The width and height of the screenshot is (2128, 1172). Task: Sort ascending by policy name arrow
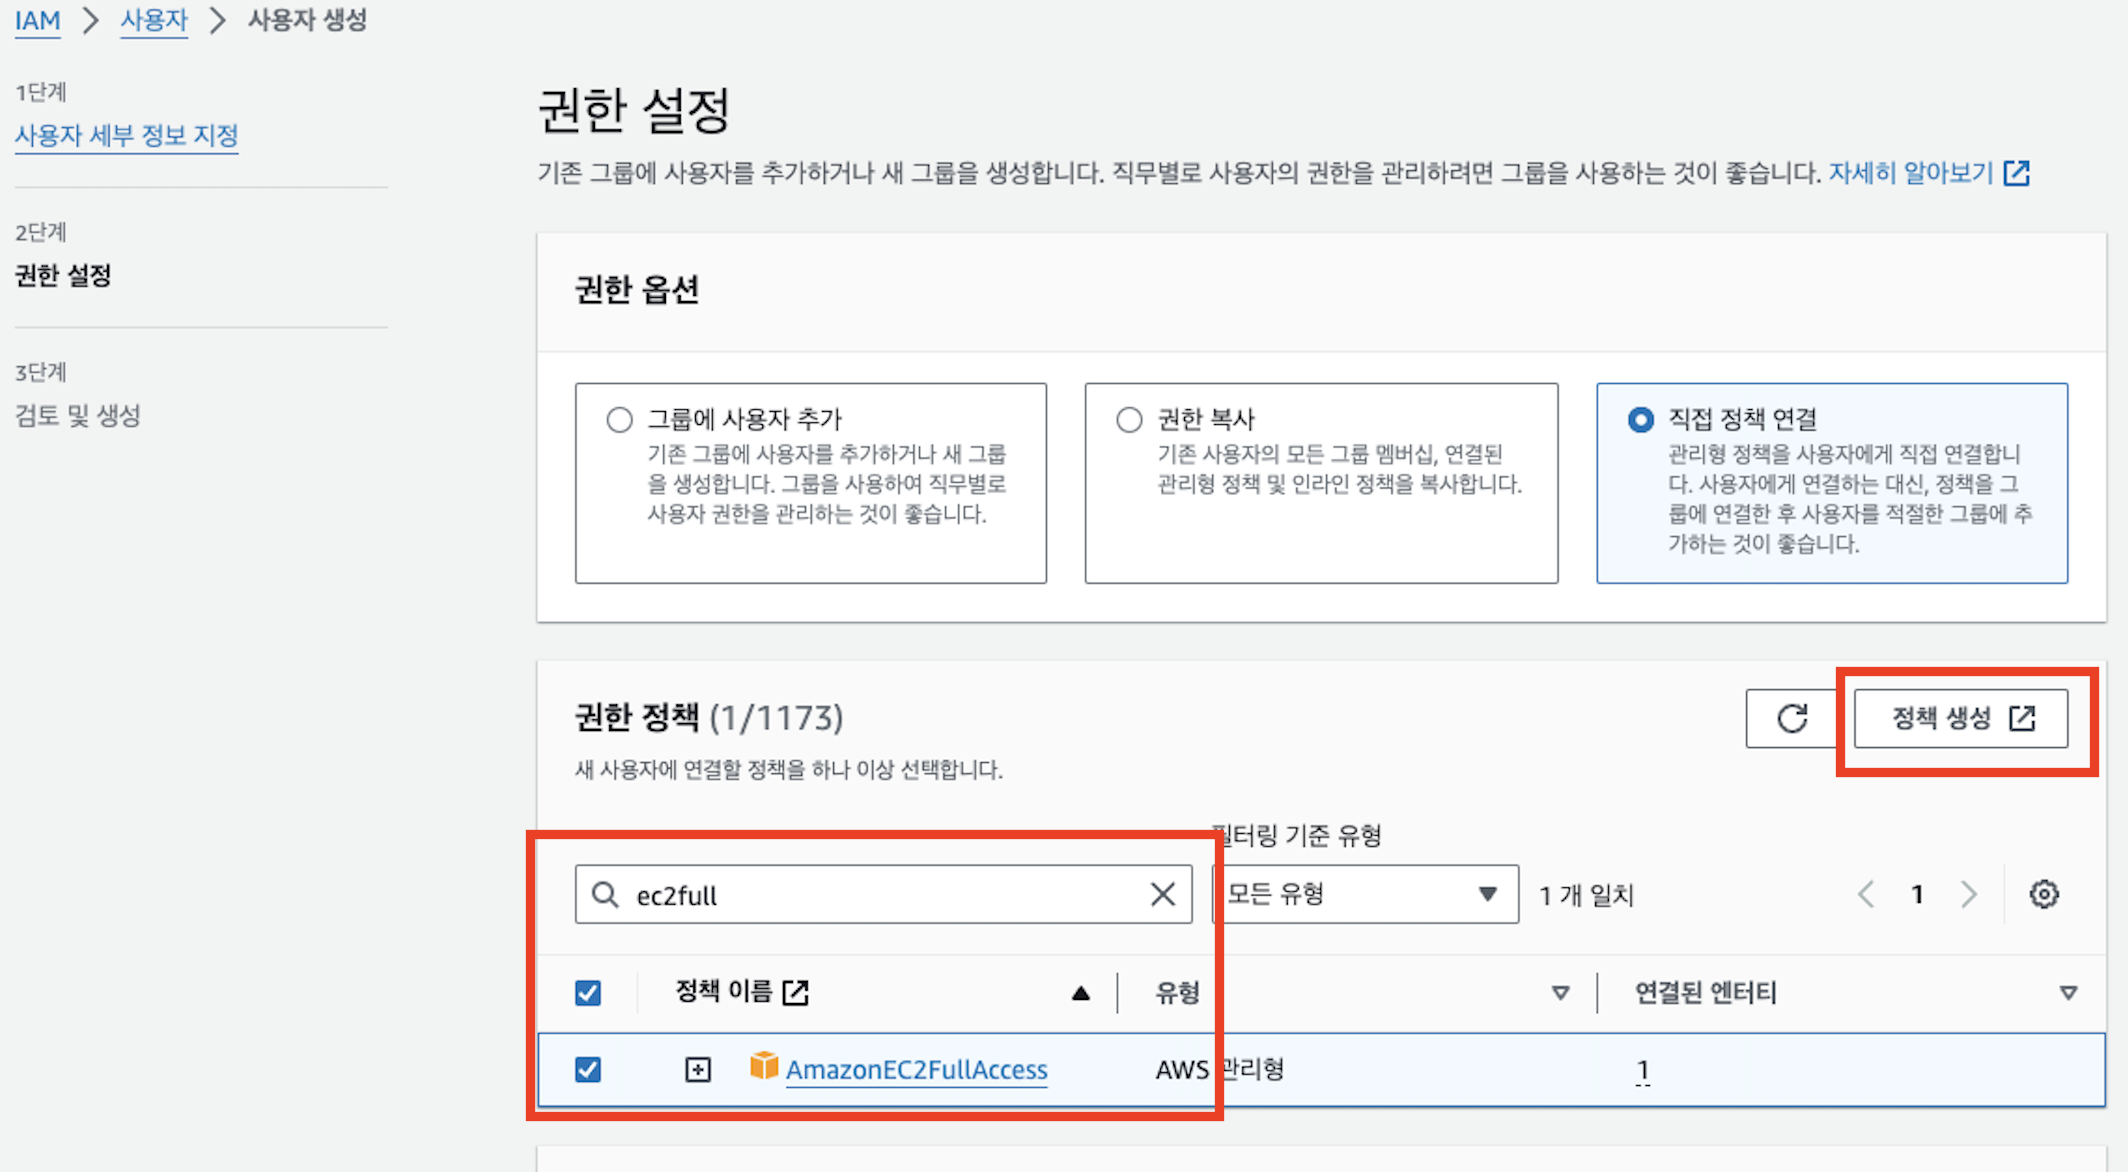pyautogui.click(x=1080, y=993)
